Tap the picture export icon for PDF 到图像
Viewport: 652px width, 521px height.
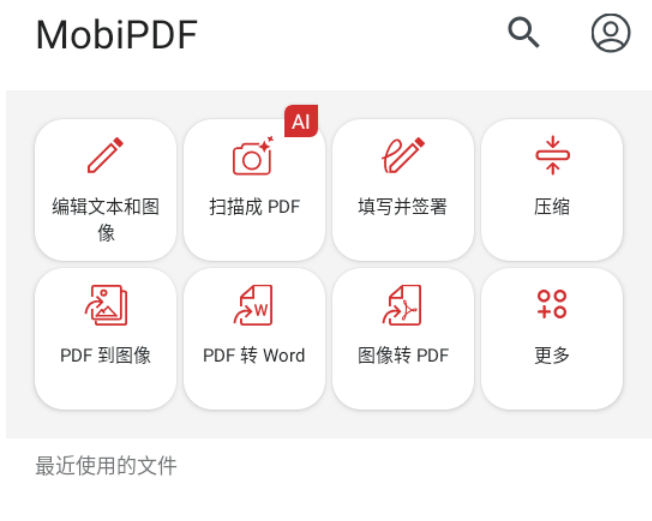(x=106, y=305)
